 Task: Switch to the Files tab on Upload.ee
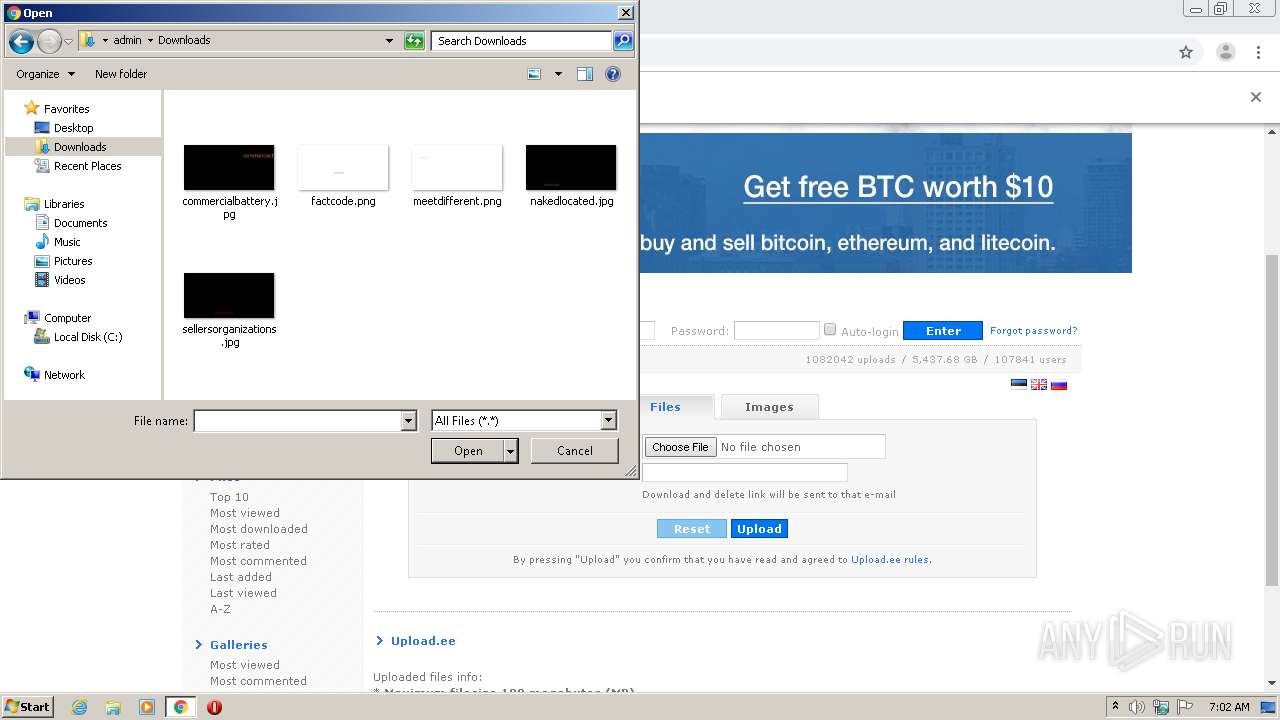click(665, 407)
